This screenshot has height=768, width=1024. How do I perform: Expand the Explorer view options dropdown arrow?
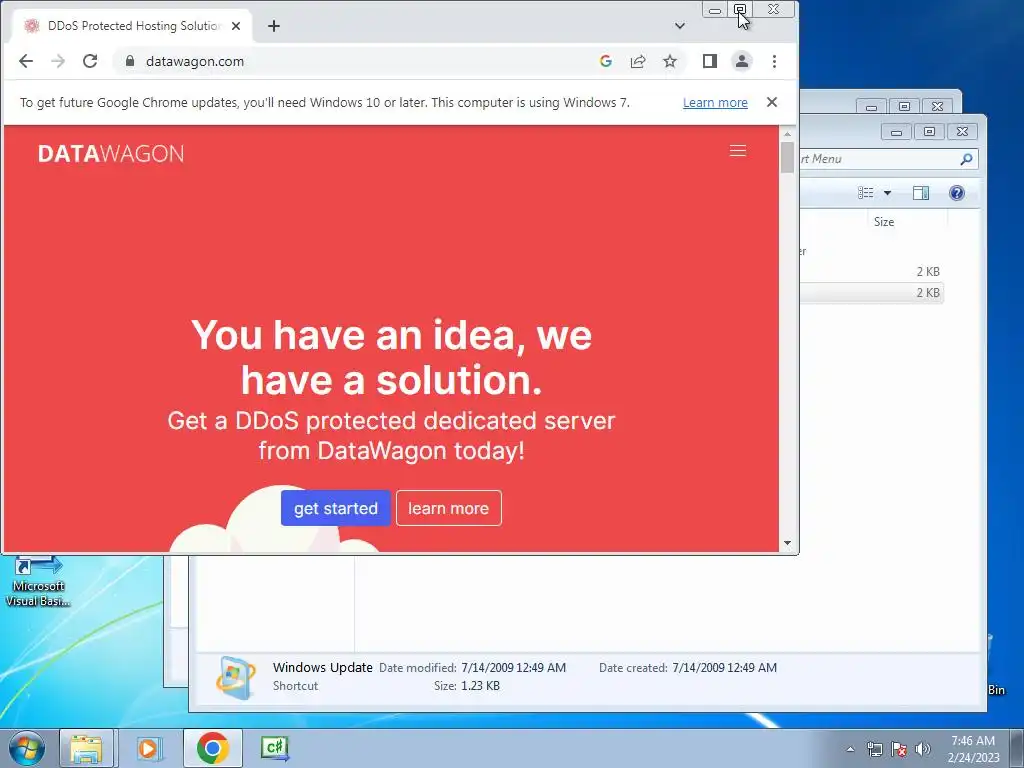888,193
